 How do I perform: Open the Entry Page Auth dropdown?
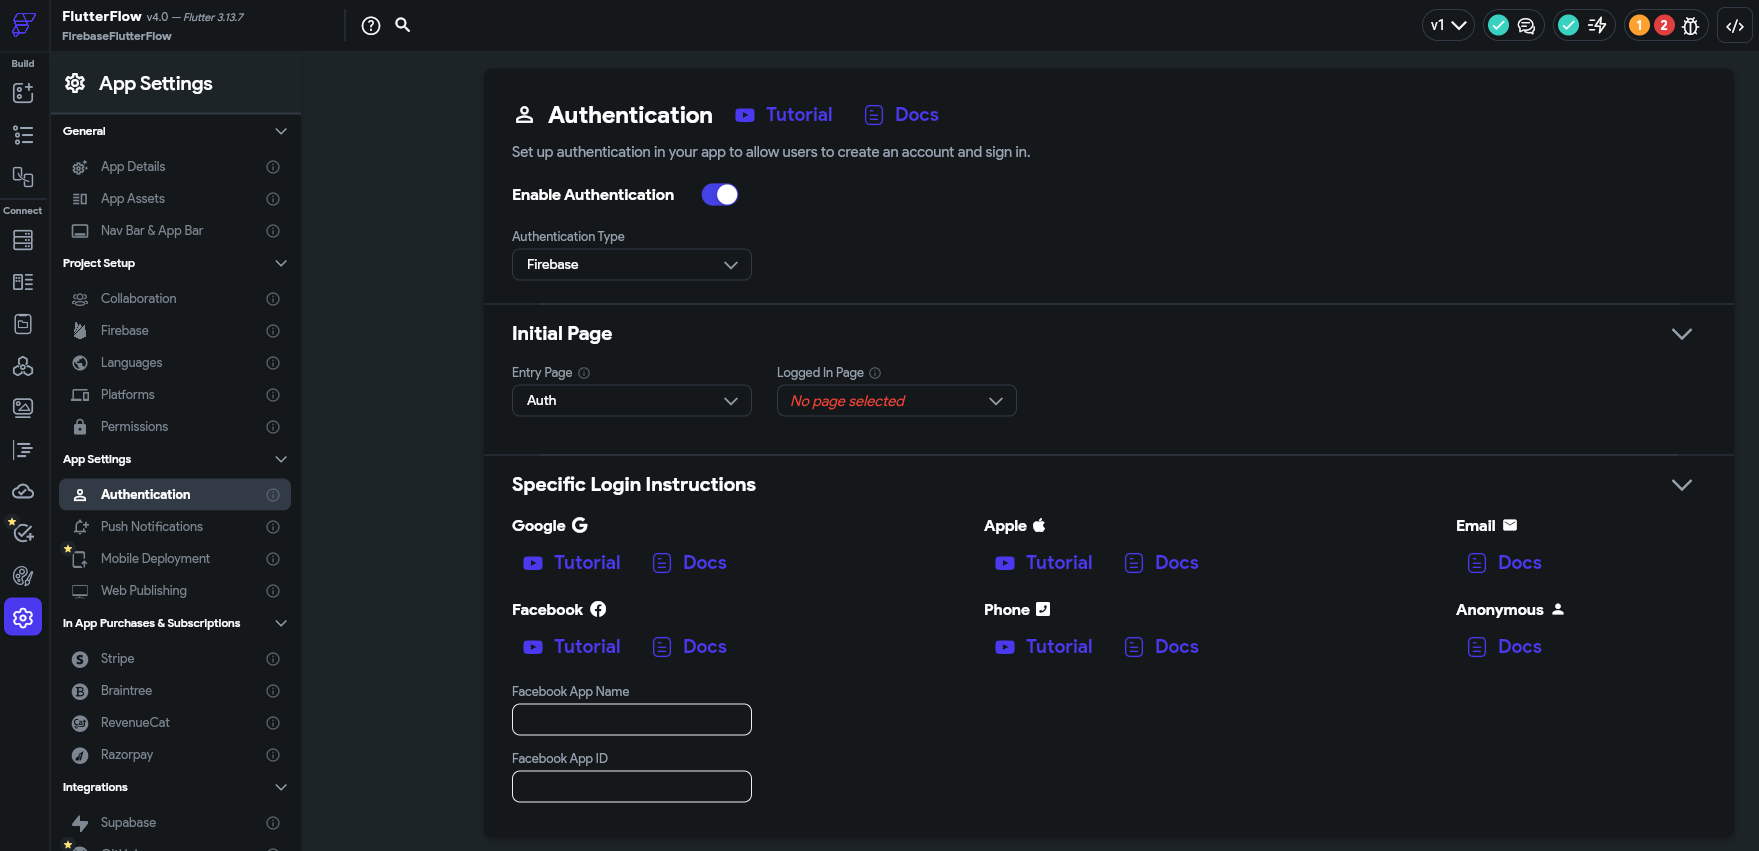coord(632,401)
